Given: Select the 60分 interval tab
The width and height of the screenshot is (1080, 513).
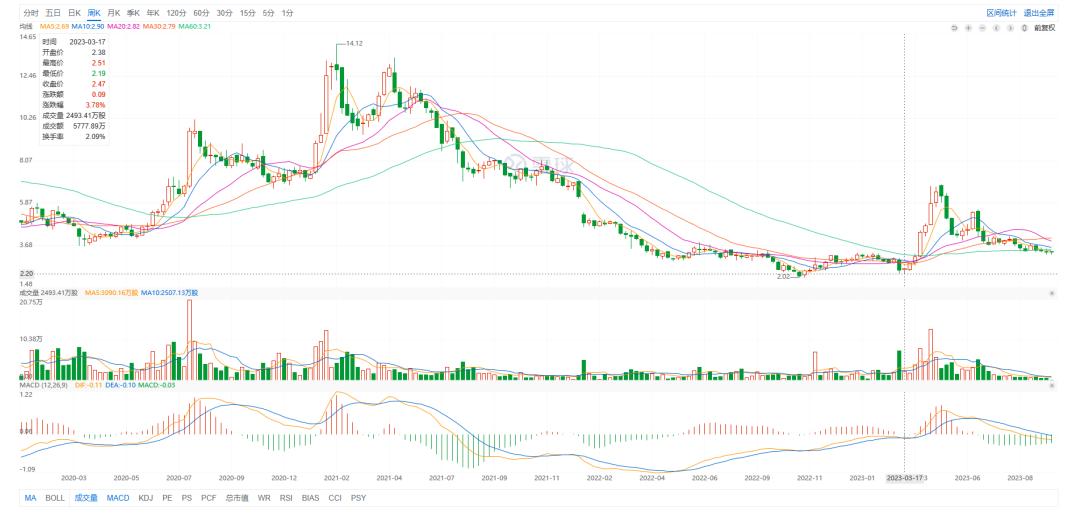Looking at the screenshot, I should pos(201,13).
